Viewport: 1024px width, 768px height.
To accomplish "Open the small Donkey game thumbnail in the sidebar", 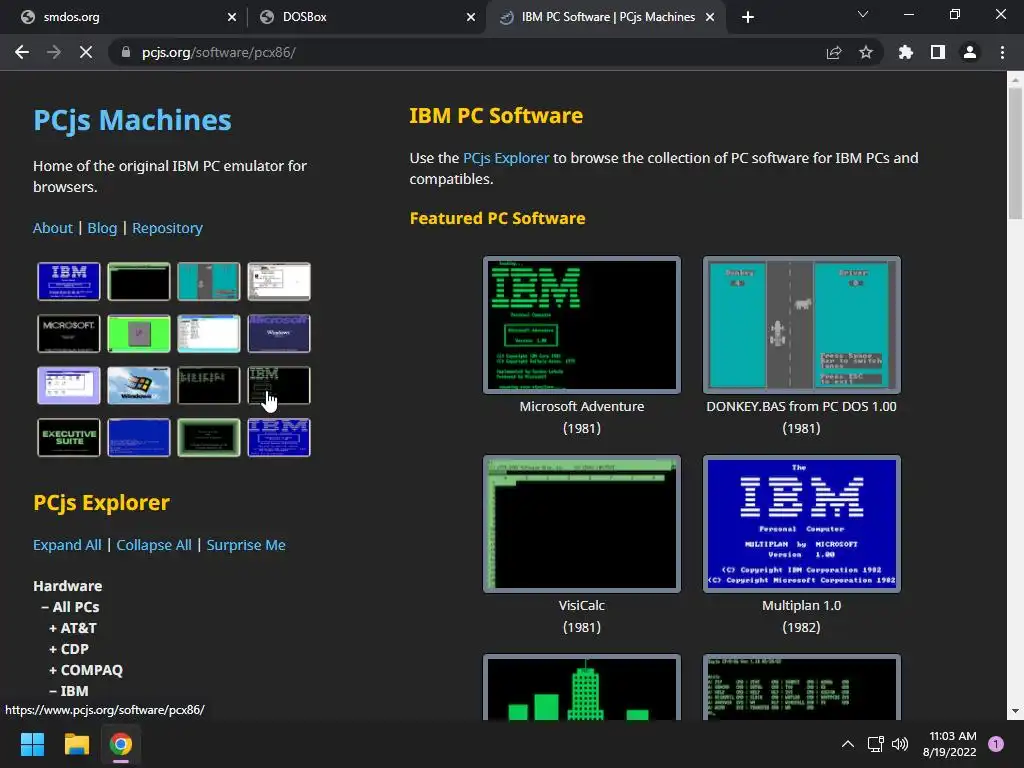I will (x=209, y=281).
